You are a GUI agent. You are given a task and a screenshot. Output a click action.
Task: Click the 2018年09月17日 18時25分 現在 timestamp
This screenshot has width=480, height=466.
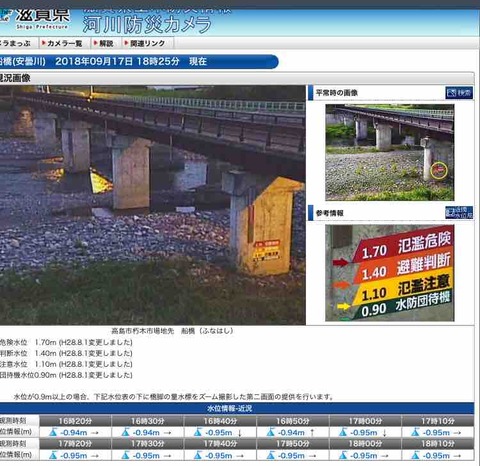point(131,61)
